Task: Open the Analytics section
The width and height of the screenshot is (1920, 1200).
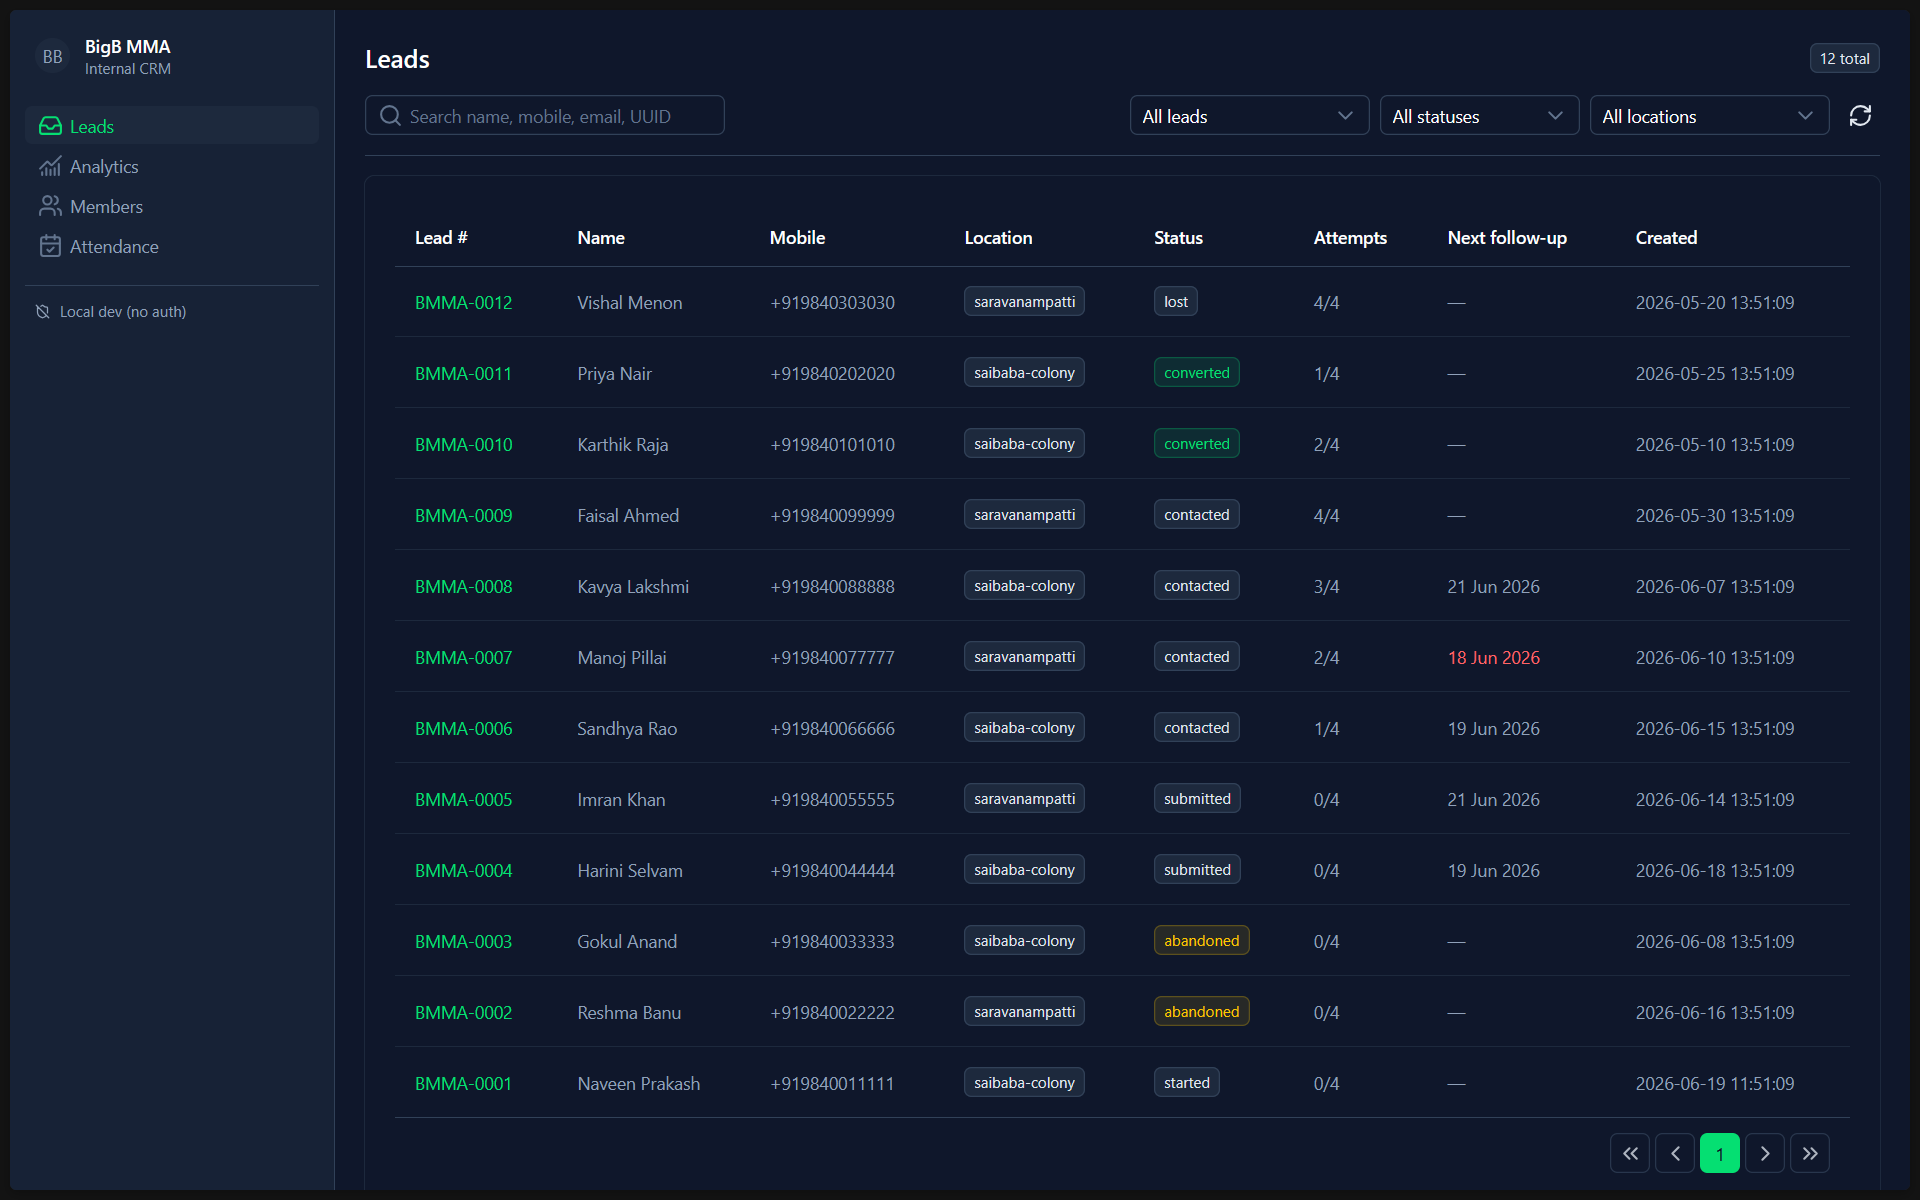Action: [172, 166]
